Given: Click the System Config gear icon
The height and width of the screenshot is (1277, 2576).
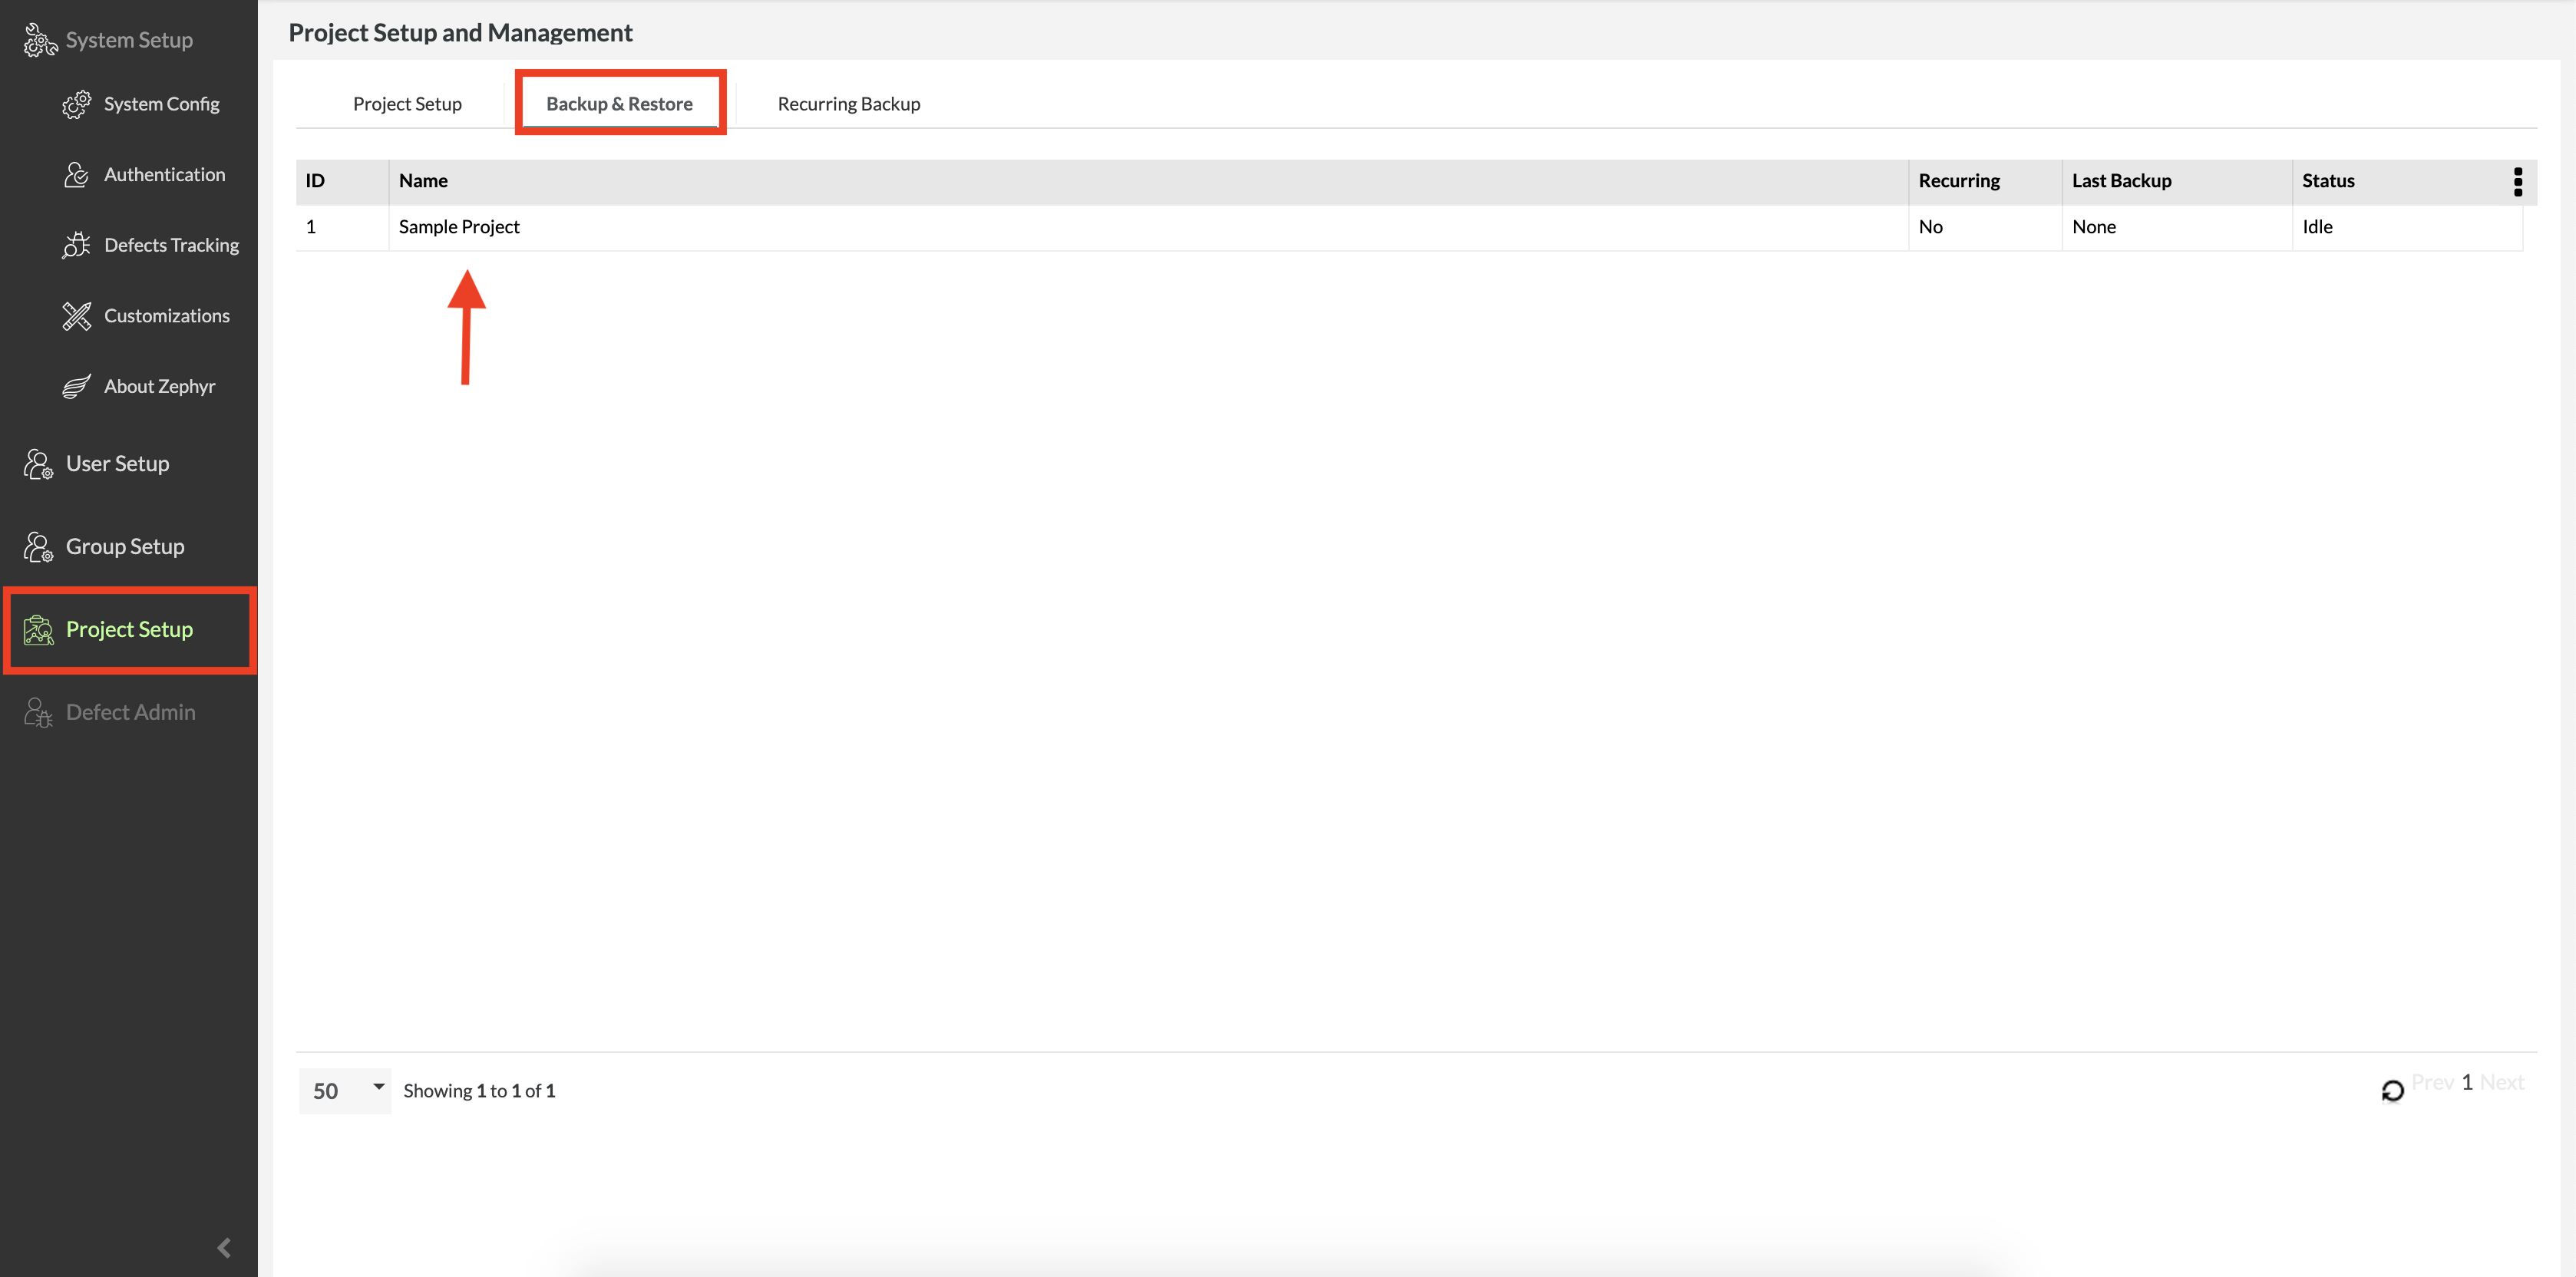Looking at the screenshot, I should pyautogui.click(x=76, y=104).
